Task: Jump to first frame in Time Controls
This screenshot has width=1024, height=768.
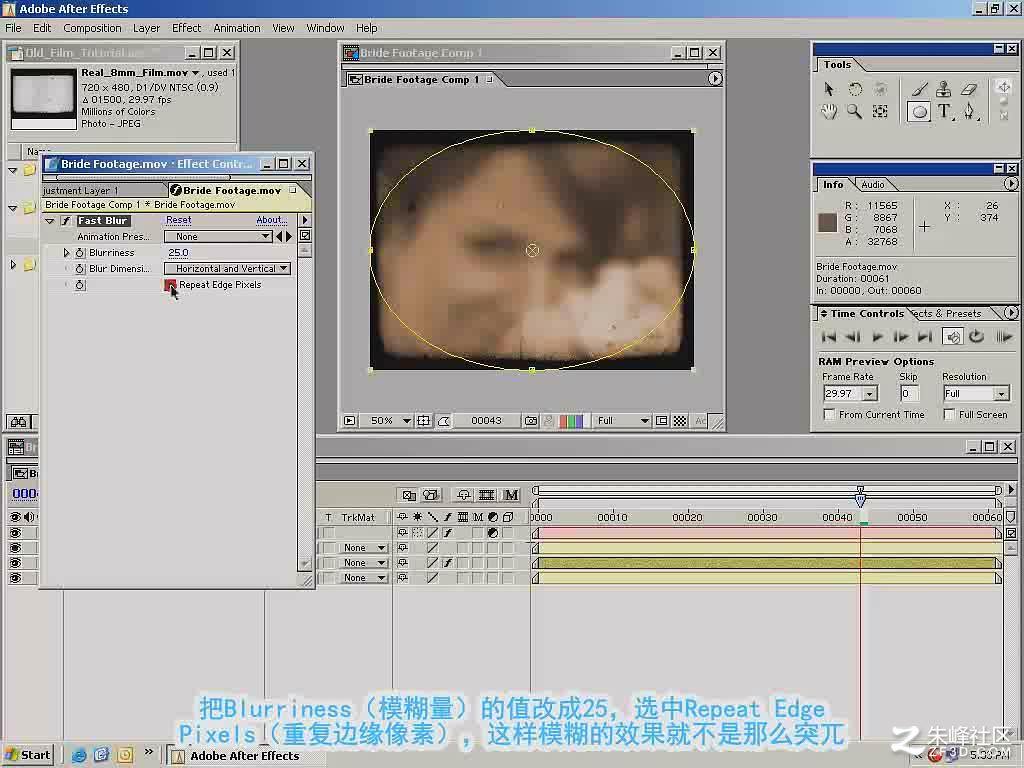Action: pos(829,337)
